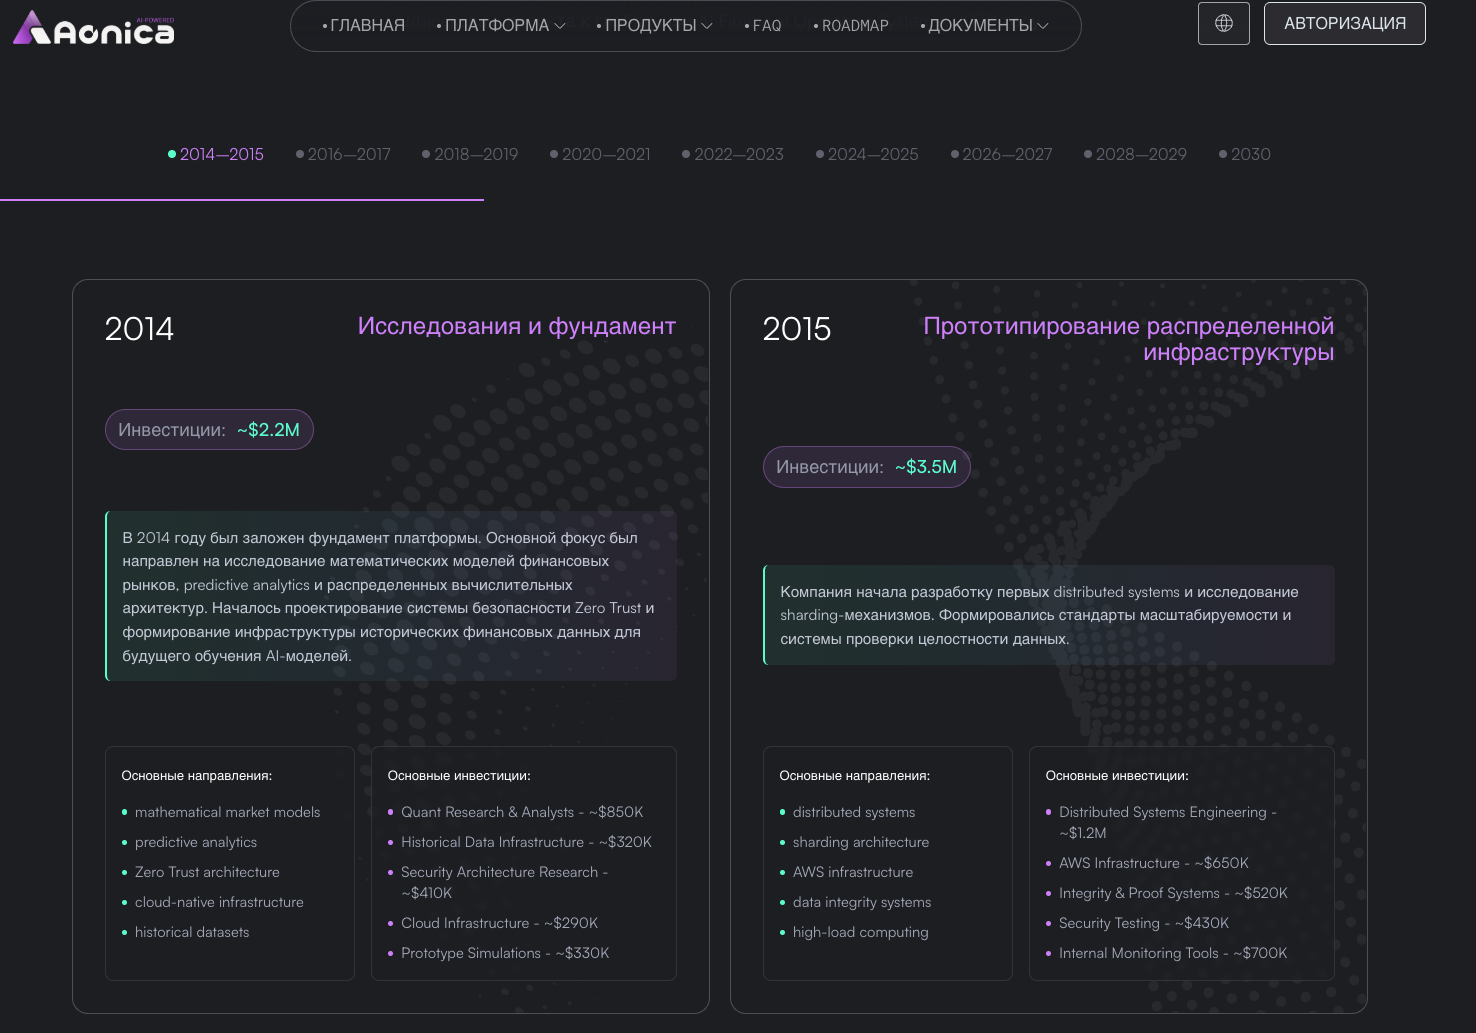
Task: Click the 2015 investment badge ~$3.5M
Action: pyautogui.click(x=867, y=467)
